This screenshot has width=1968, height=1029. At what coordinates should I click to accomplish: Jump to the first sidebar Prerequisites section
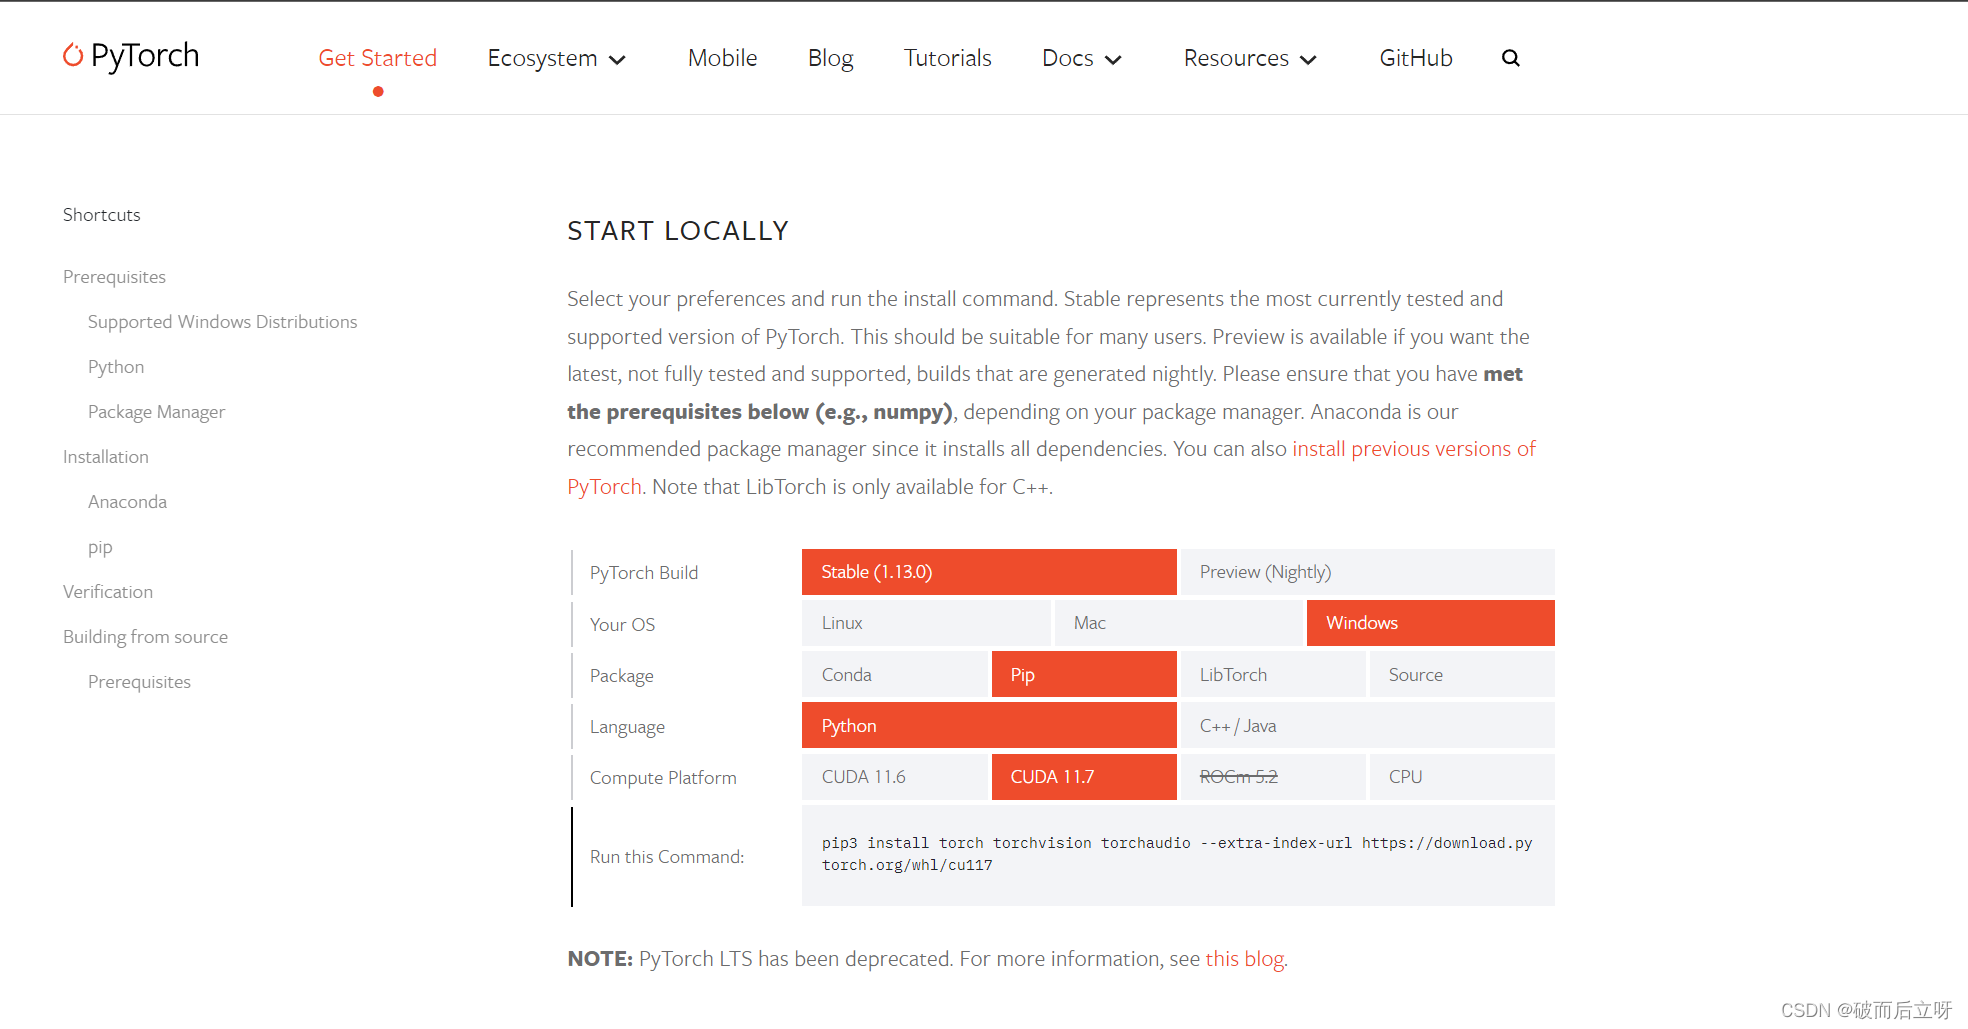click(114, 277)
